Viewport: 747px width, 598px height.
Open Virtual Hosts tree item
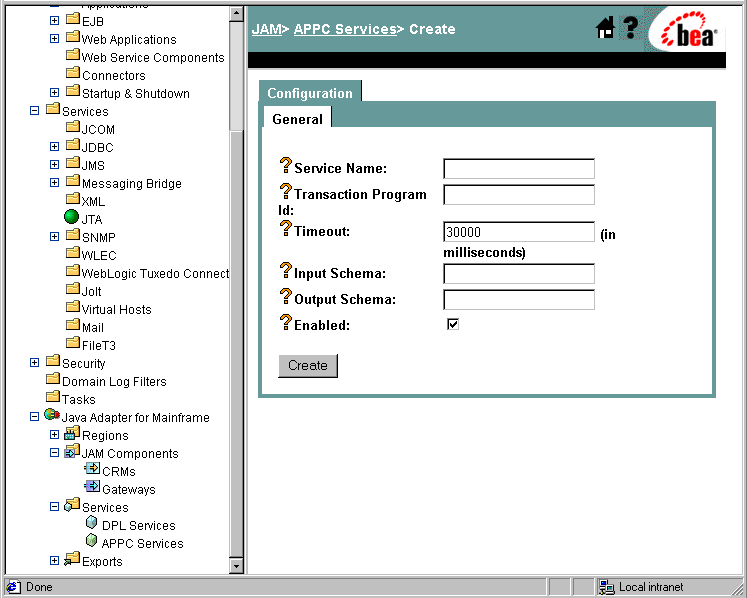117,310
